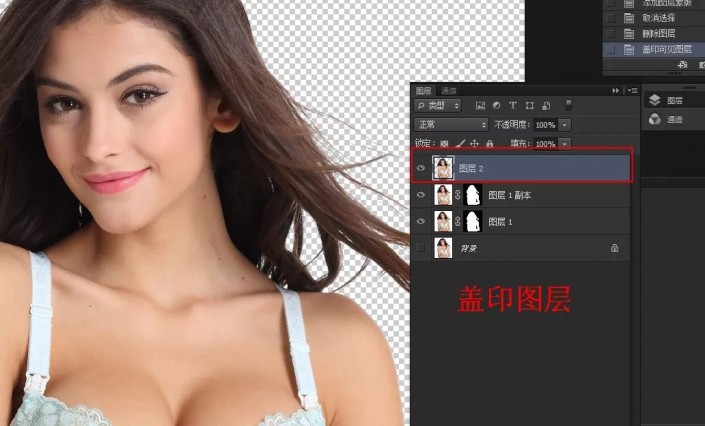This screenshot has width=705, height=426.
Task: Click the 通道 icon in collapsed dock
Action: click(655, 119)
